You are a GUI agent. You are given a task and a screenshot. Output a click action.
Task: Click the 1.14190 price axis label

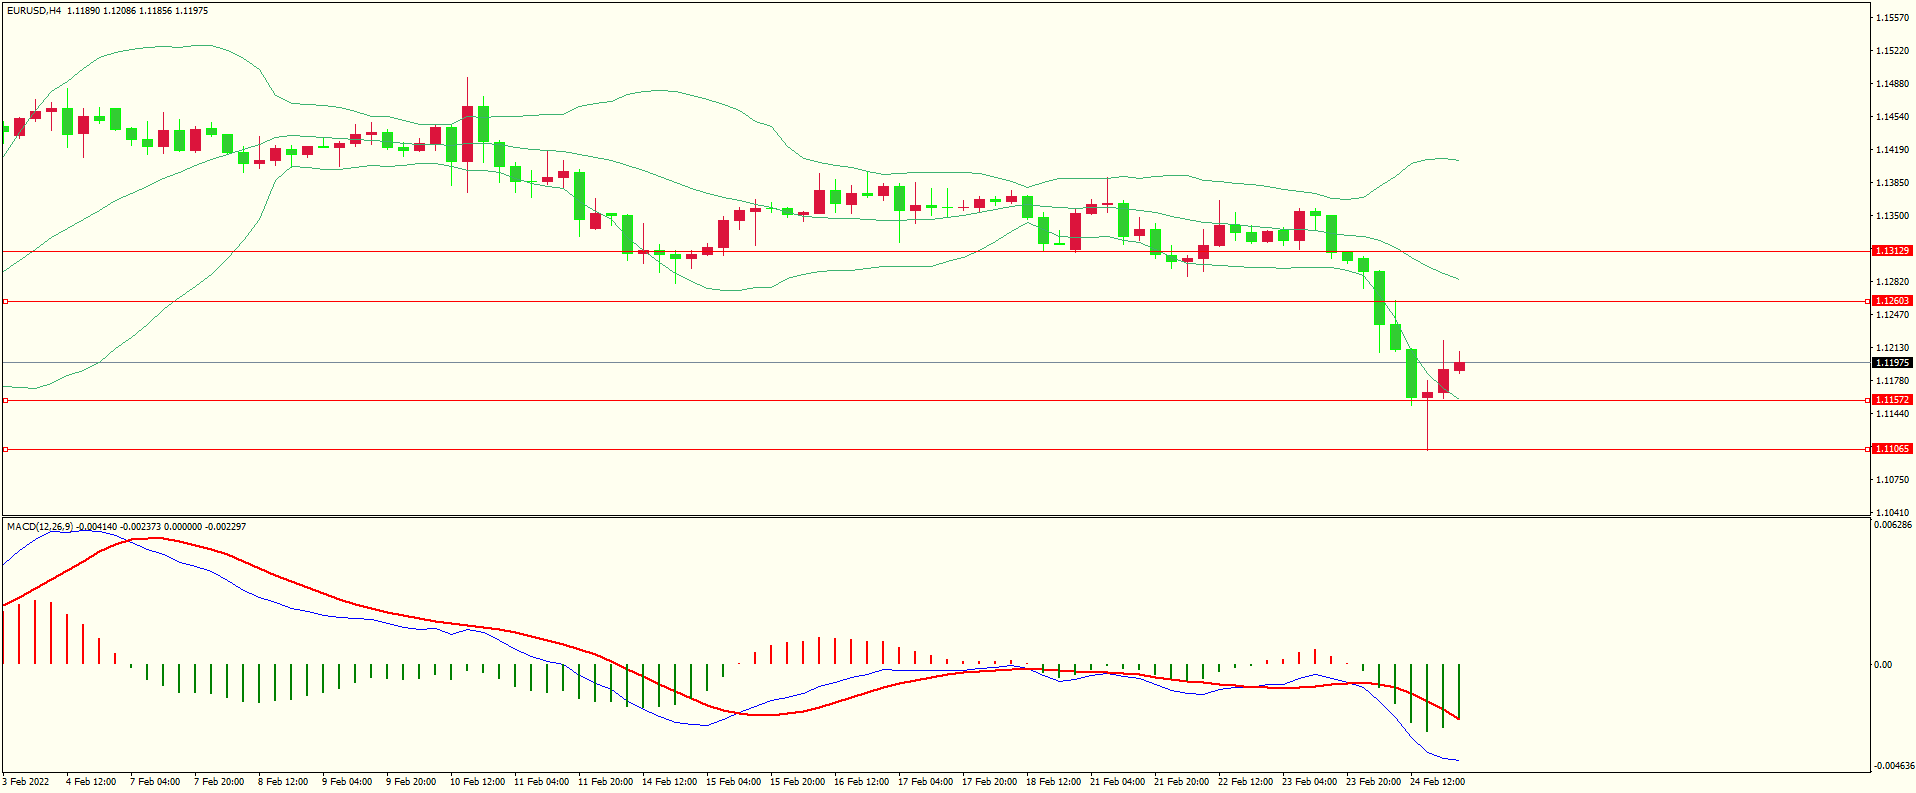point(1893,150)
